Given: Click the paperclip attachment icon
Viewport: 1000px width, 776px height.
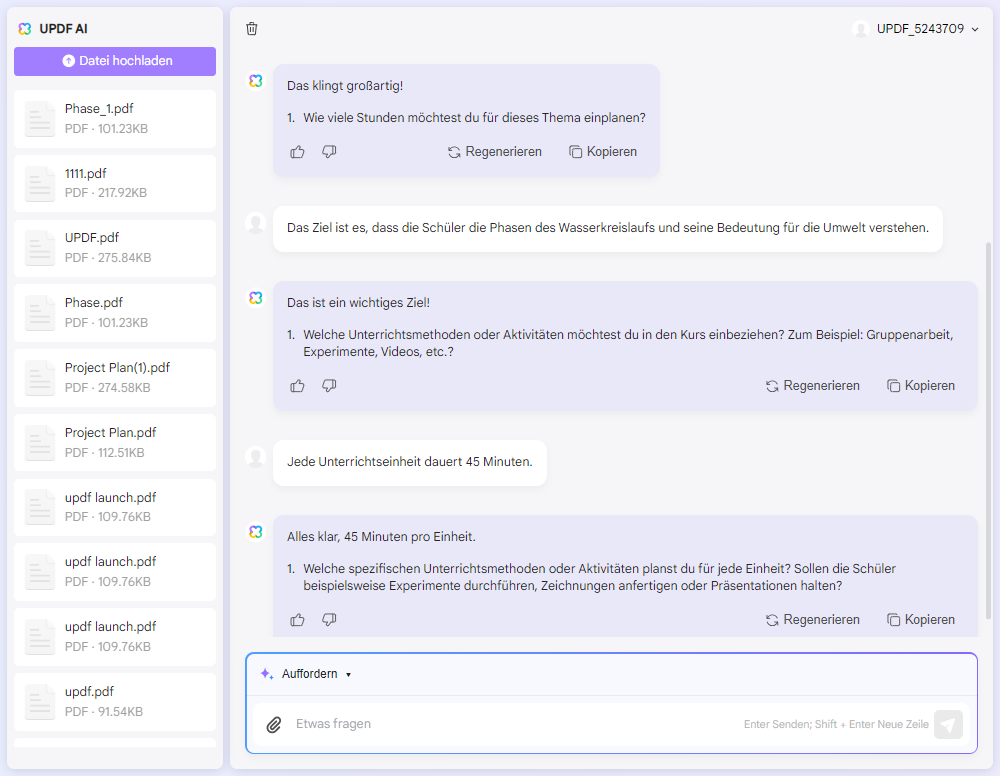Looking at the screenshot, I should [x=274, y=724].
